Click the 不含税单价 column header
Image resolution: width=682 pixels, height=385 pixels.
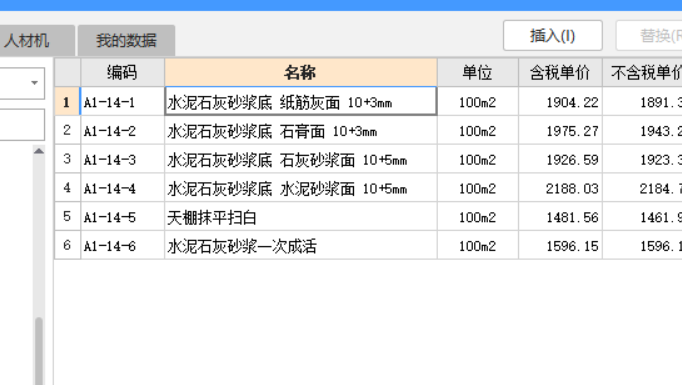click(x=642, y=72)
